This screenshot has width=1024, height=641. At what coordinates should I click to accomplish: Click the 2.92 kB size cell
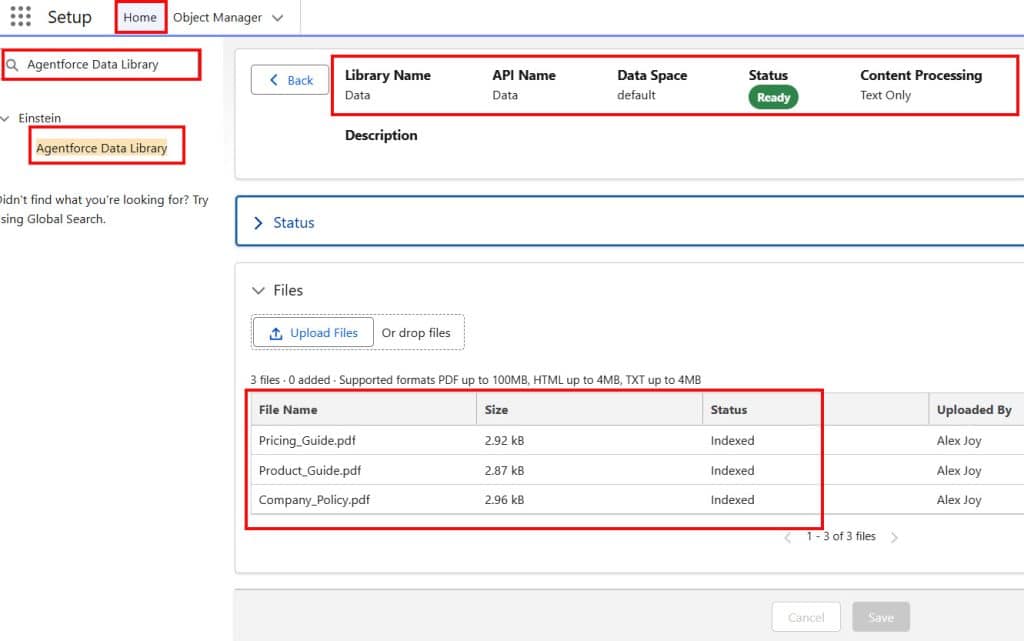point(504,441)
